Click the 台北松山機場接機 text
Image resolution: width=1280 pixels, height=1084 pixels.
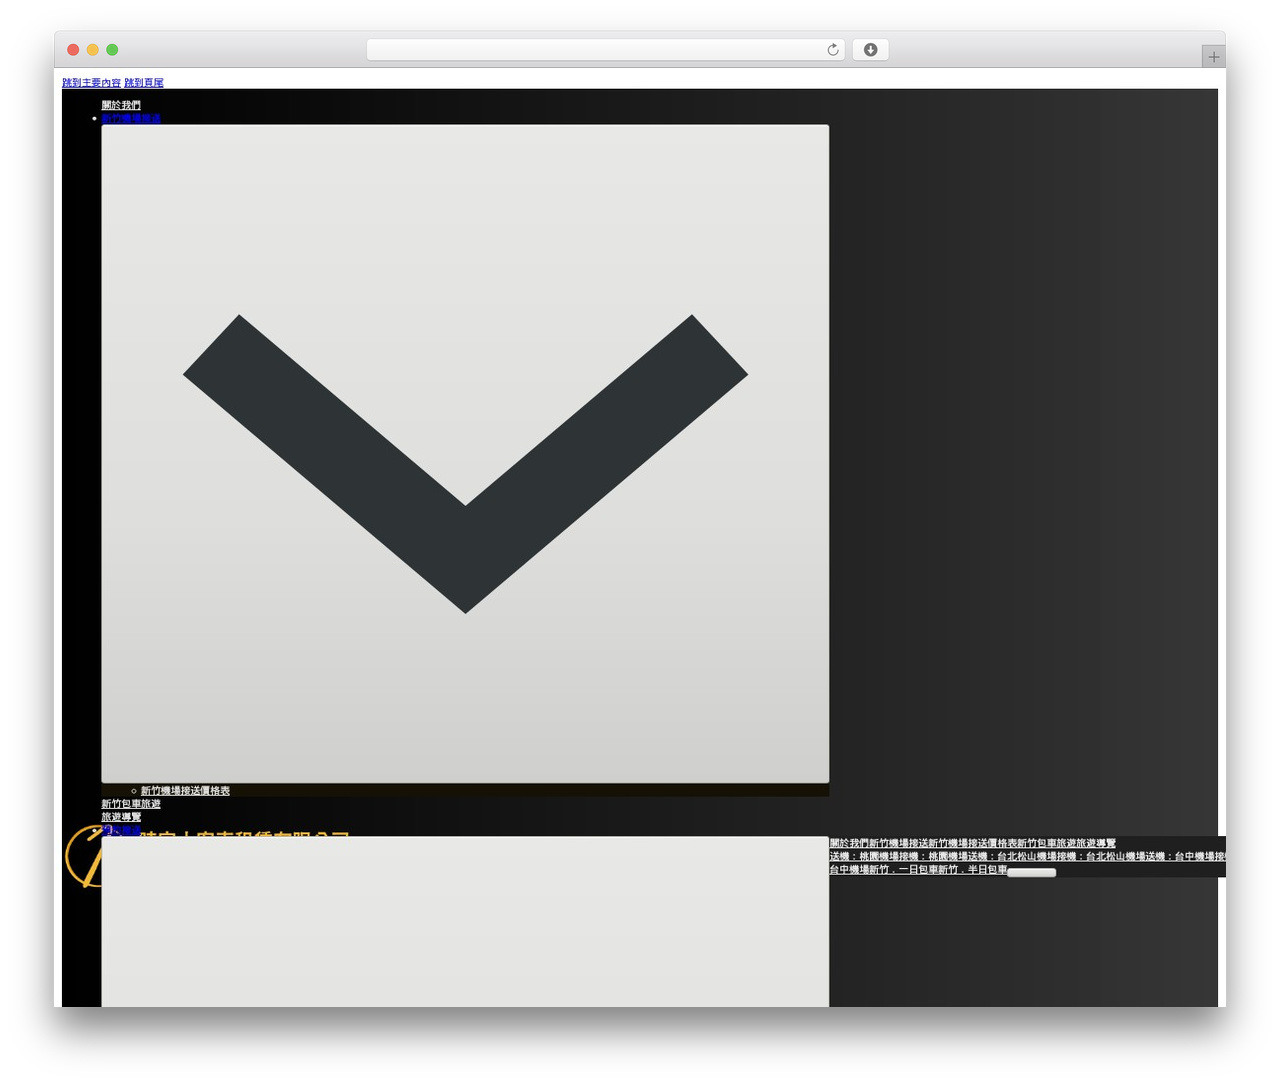(x=1036, y=857)
